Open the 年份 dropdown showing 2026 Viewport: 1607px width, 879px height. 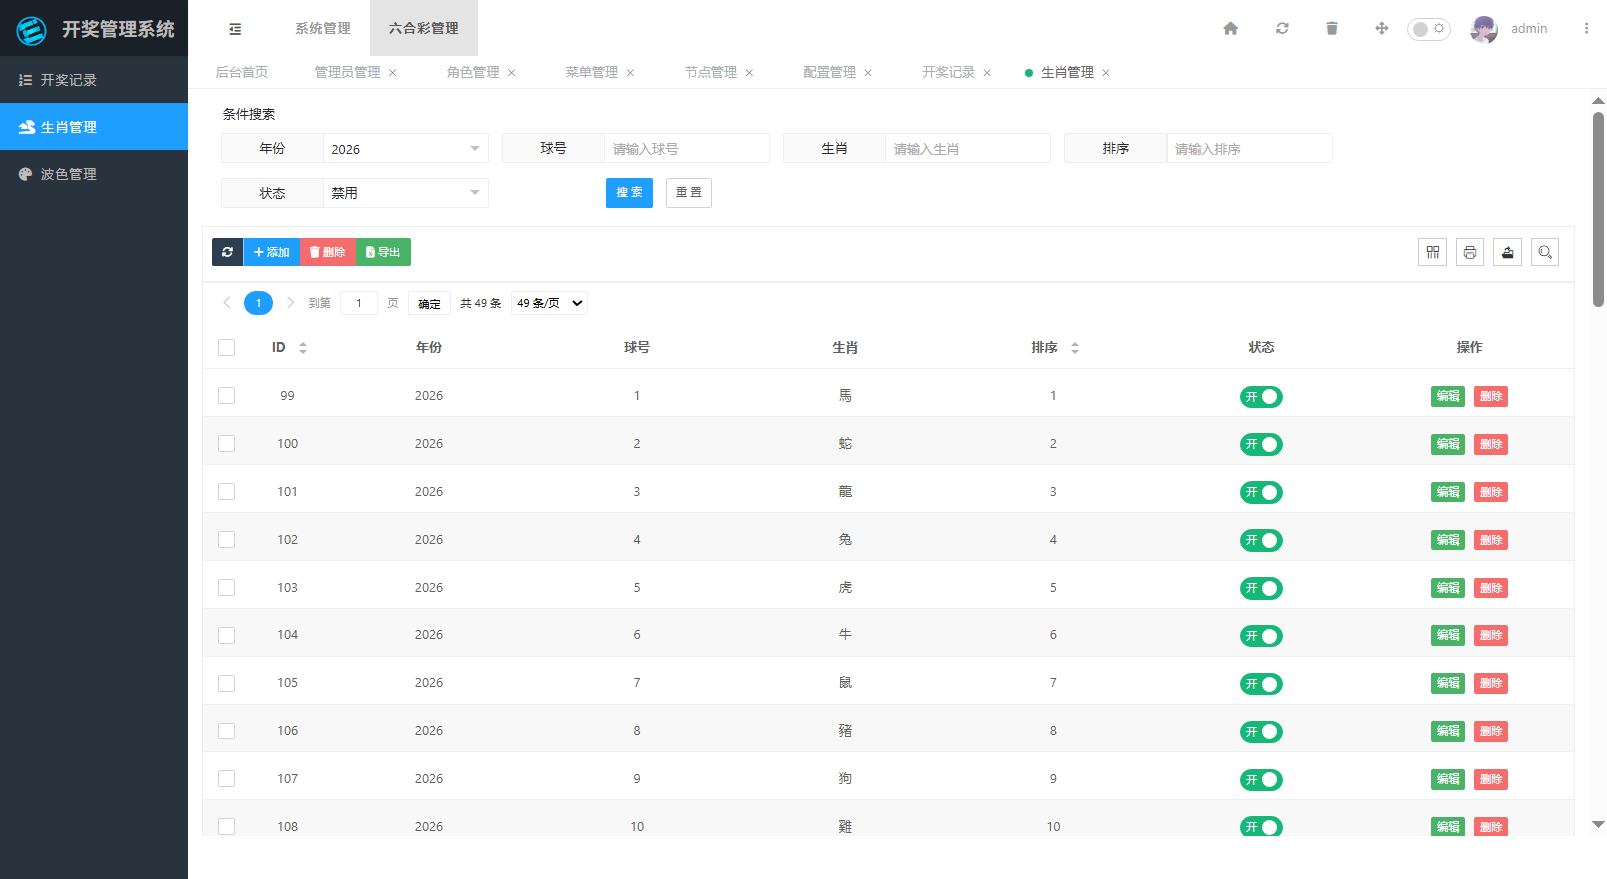pyautogui.click(x=406, y=149)
